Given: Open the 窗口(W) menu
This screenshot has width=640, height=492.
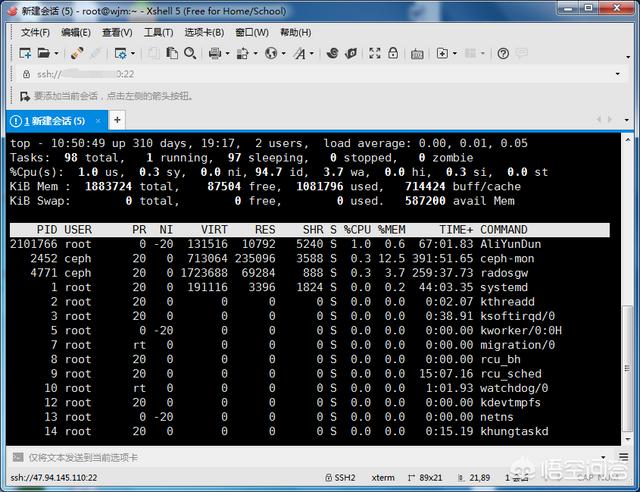Looking at the screenshot, I should [252, 33].
